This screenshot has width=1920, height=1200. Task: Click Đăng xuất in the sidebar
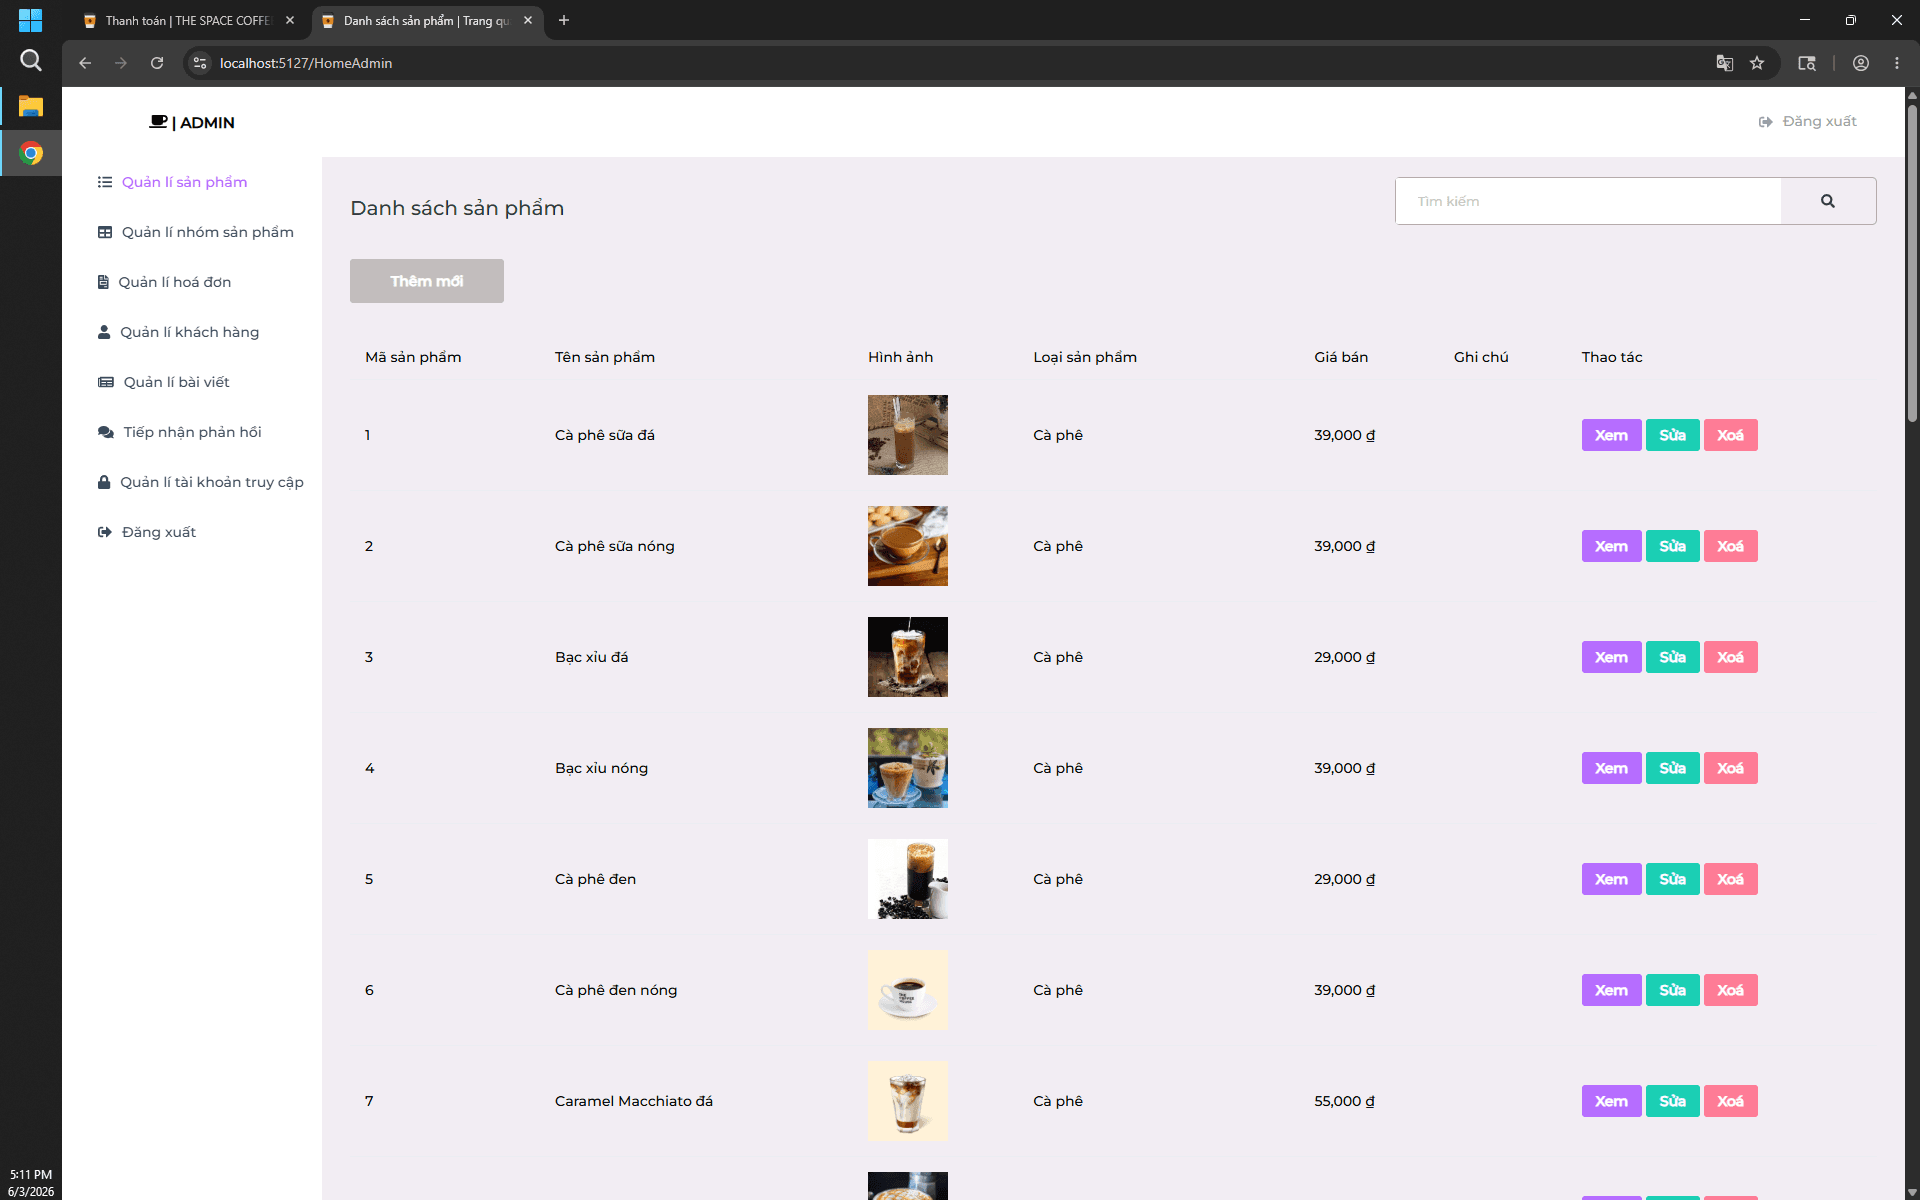(146, 532)
